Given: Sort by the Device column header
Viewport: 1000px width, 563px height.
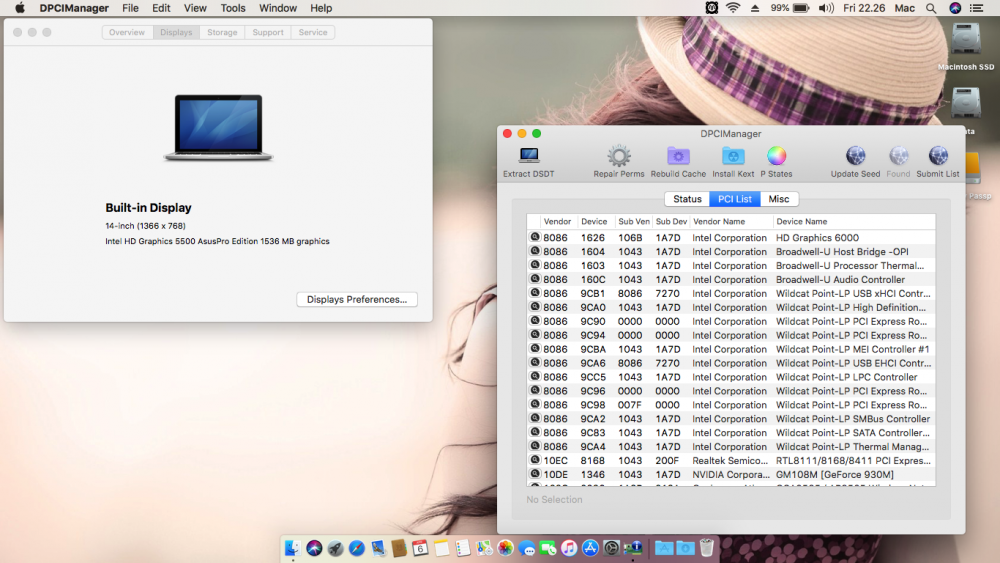Looking at the screenshot, I should (x=594, y=222).
